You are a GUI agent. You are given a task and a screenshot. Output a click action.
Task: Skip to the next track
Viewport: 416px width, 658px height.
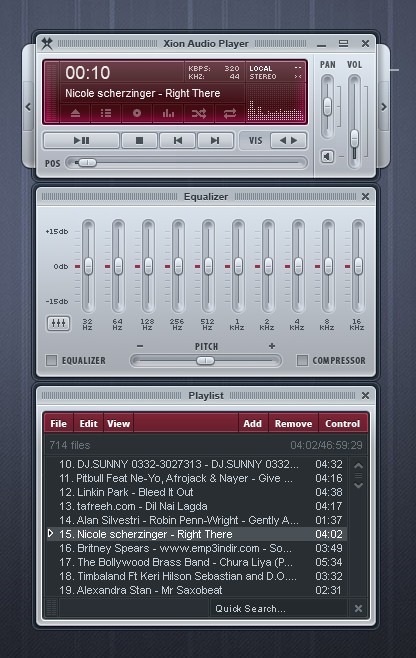215,141
